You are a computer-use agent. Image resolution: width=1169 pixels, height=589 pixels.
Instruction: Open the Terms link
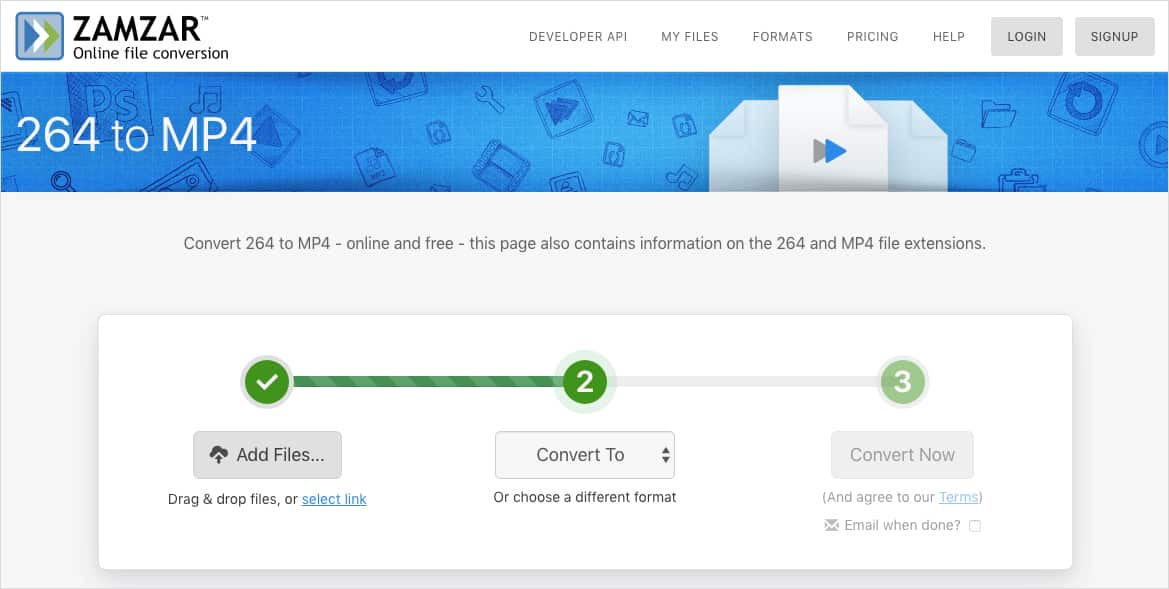(x=958, y=496)
